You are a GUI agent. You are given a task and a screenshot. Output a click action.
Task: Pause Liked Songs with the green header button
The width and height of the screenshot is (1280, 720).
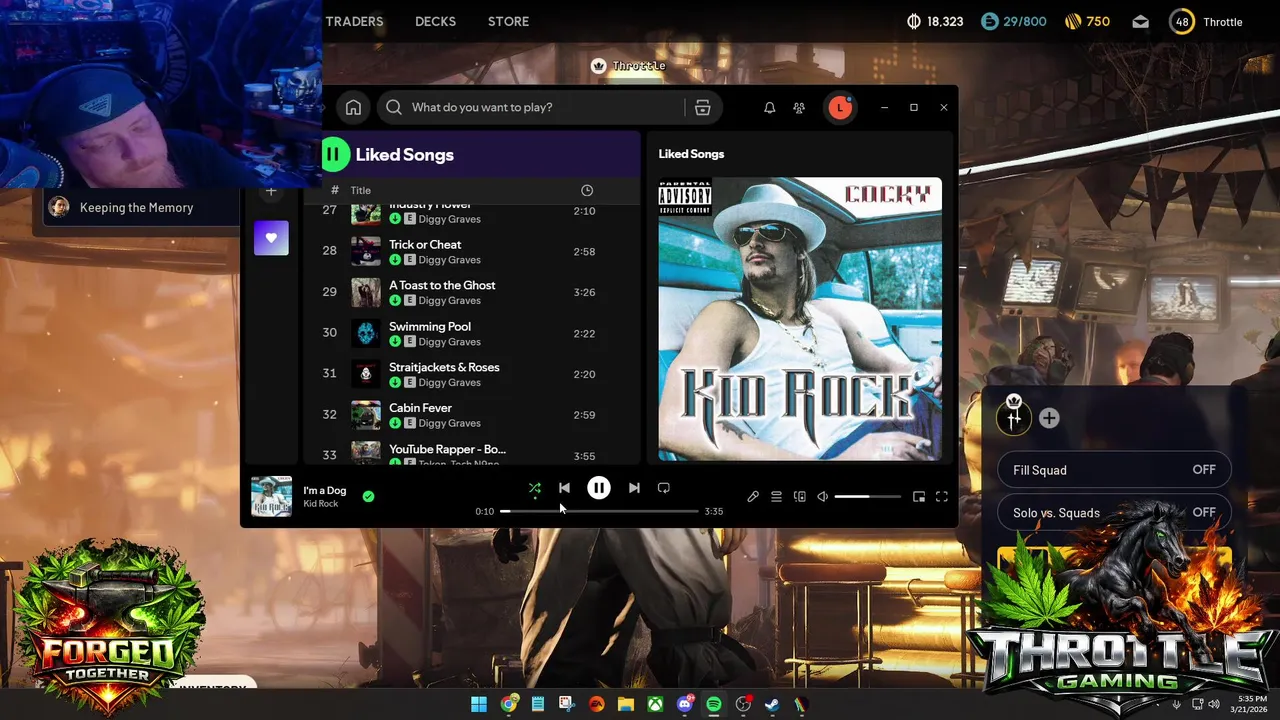[334, 154]
